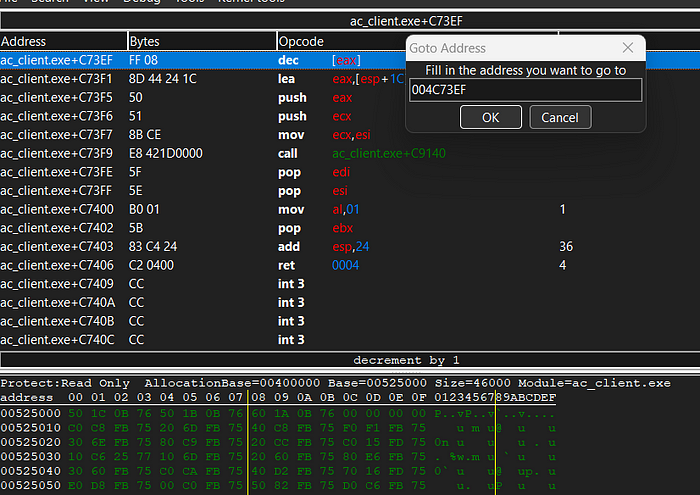Screen dimensions: 700x495
Task: Click the bytes FF 08 in highlighted row
Action: pyautogui.click(x=143, y=60)
